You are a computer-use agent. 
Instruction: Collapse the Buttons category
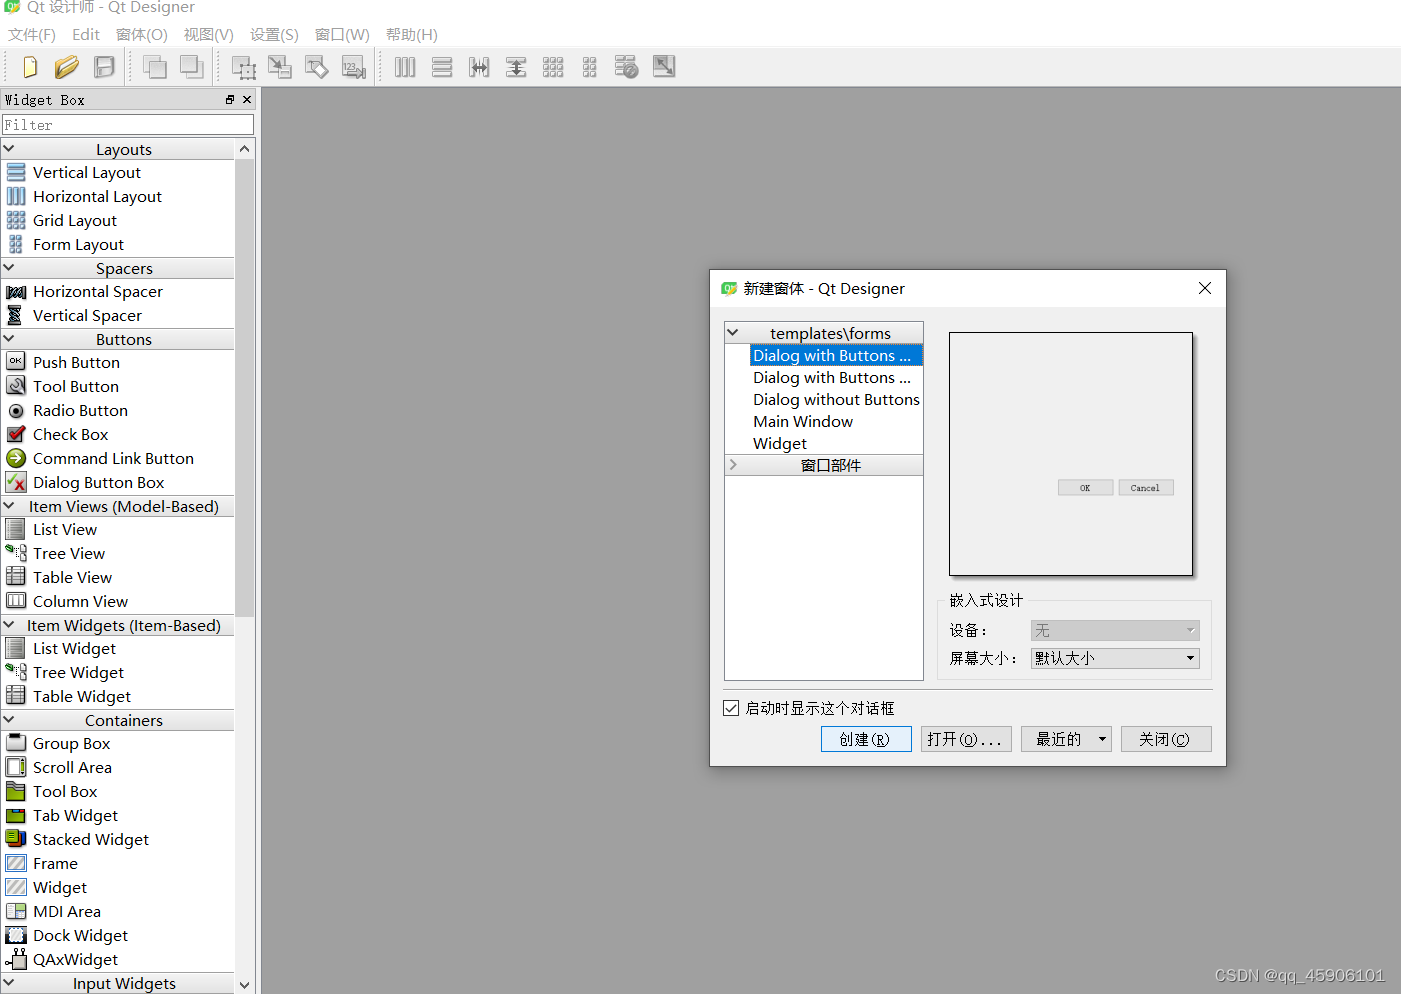click(9, 339)
